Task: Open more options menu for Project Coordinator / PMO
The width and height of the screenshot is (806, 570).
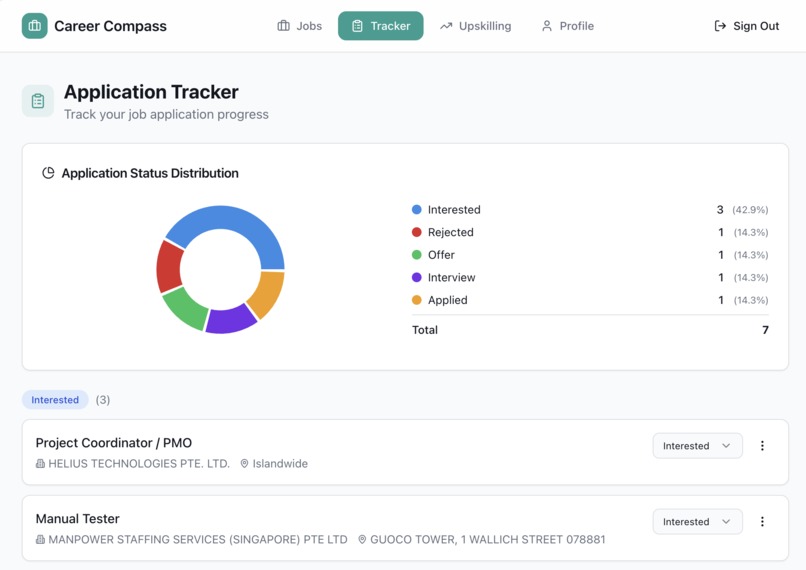Action: [762, 446]
